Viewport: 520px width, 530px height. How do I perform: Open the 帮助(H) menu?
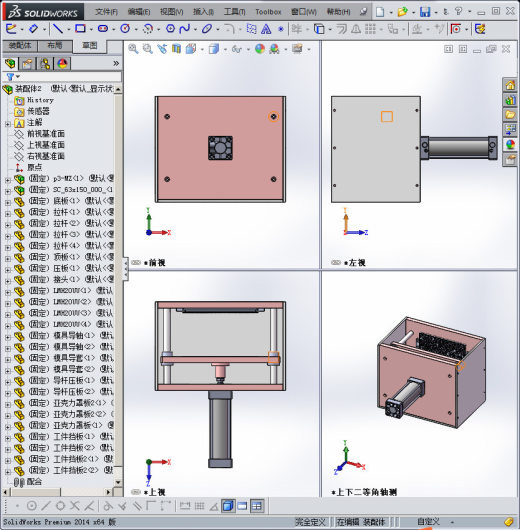tap(338, 12)
